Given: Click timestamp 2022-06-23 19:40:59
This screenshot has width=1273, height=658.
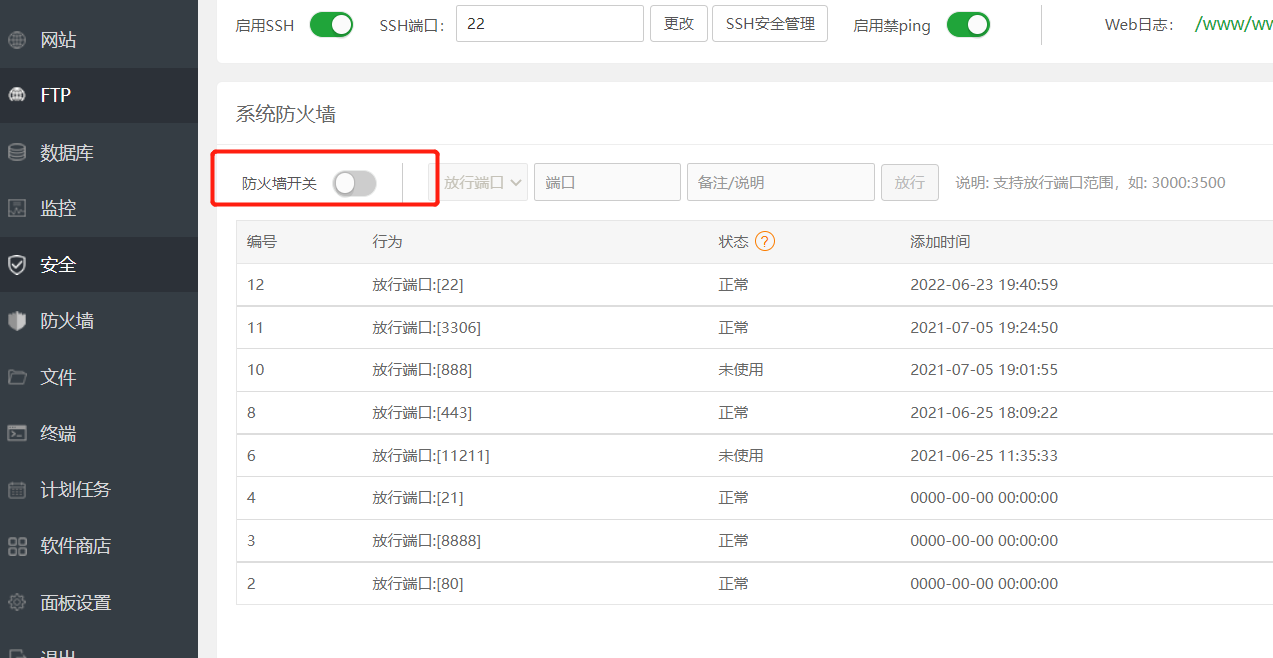Looking at the screenshot, I should (984, 285).
